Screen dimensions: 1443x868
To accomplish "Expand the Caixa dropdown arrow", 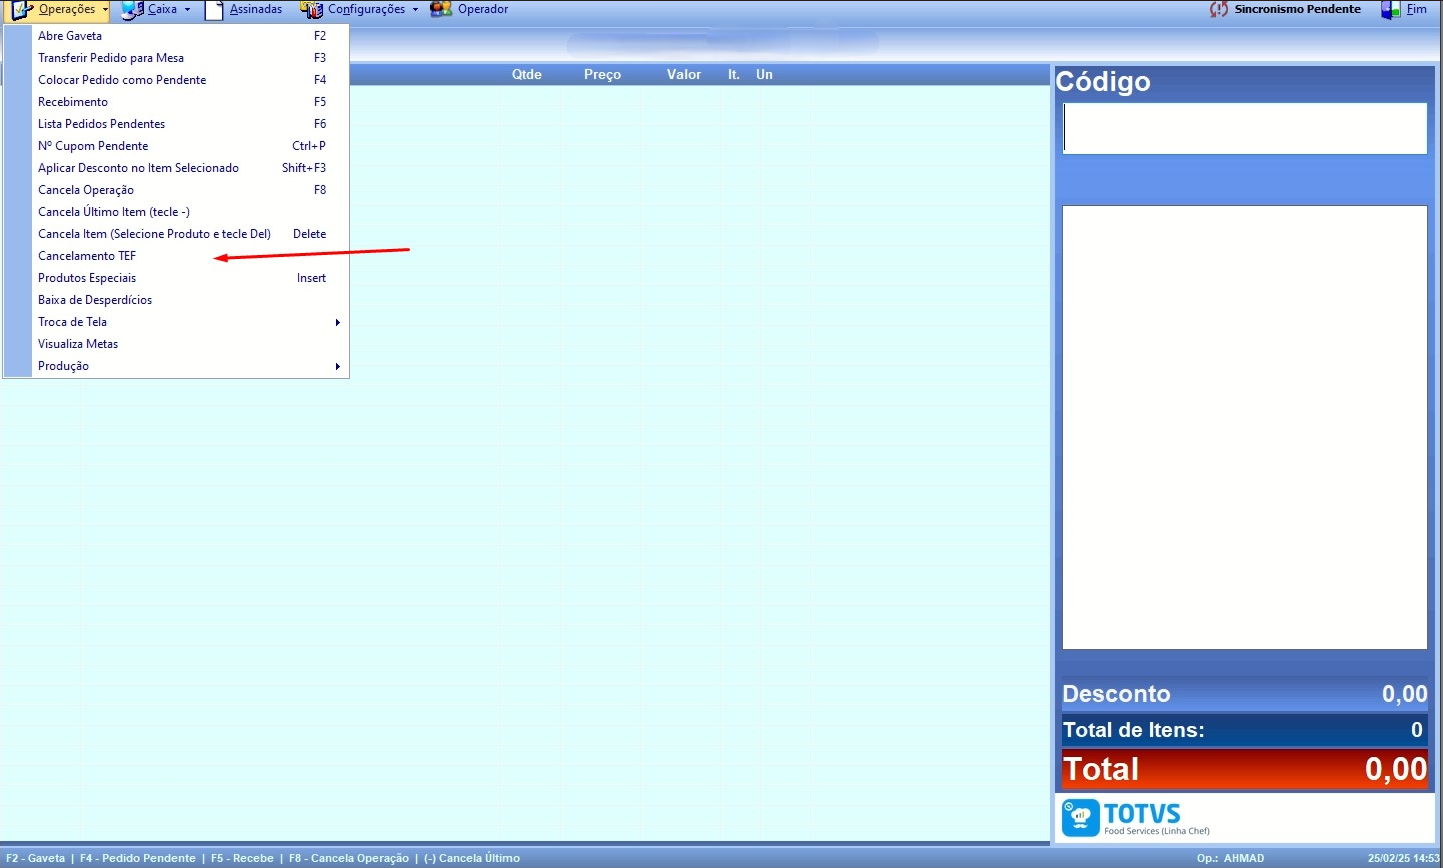I will click(187, 10).
